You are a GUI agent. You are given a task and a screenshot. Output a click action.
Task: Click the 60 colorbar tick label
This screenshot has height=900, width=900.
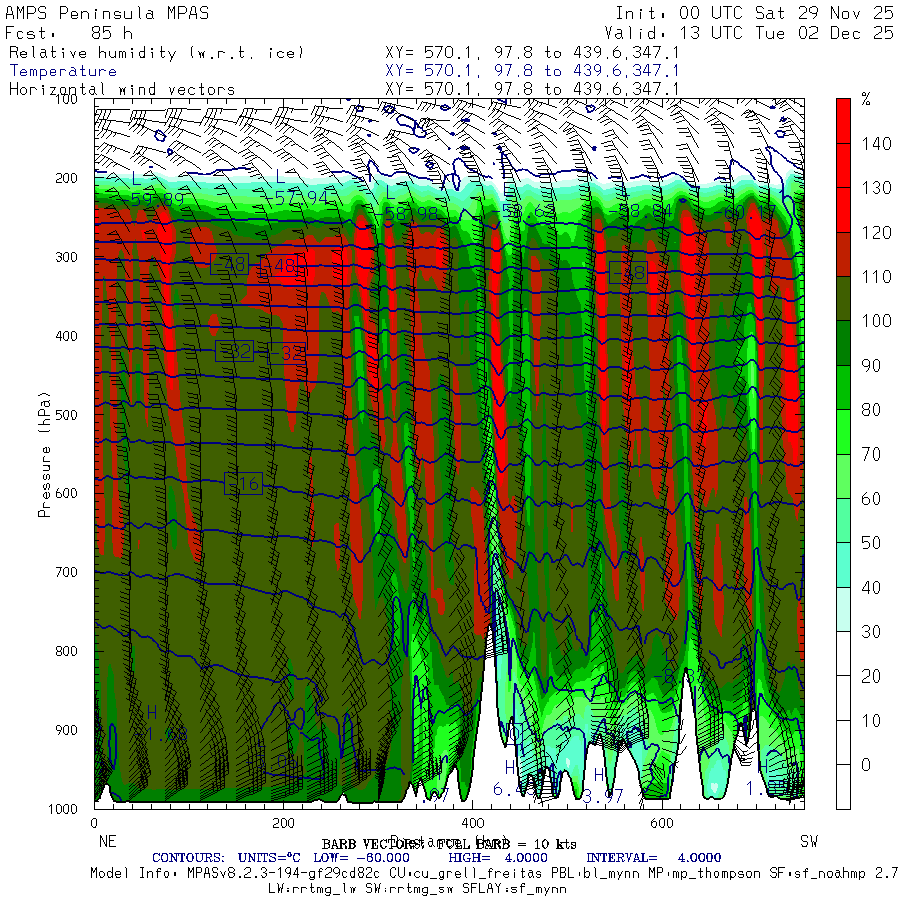[871, 499]
